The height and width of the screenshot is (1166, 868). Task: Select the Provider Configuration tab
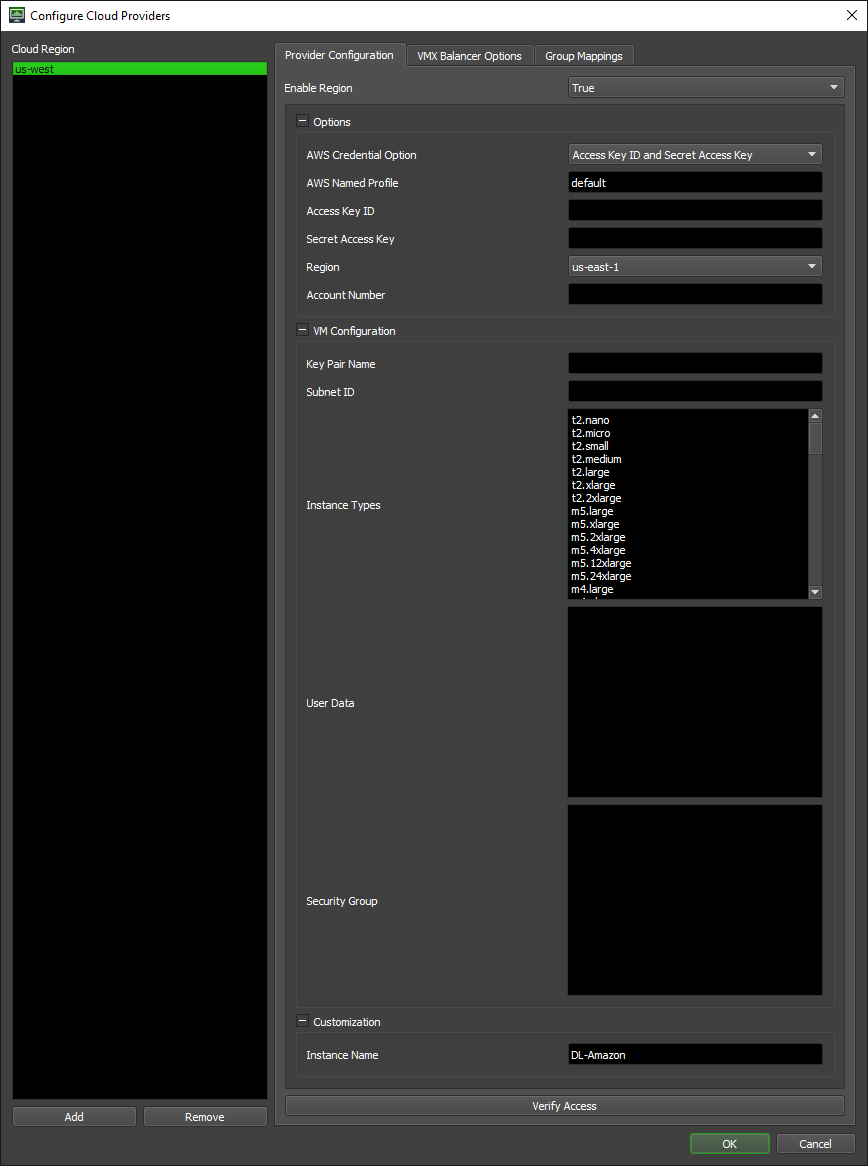pyautogui.click(x=339, y=55)
